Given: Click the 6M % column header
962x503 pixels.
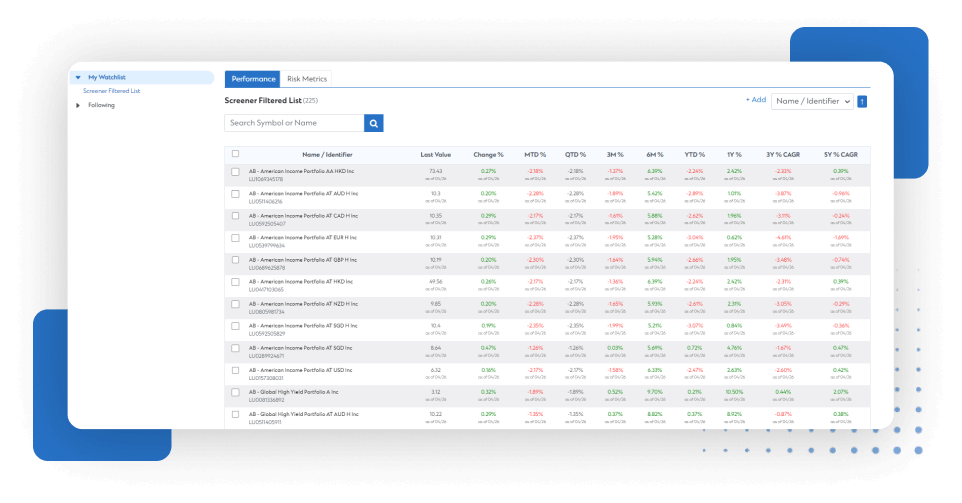Looking at the screenshot, I should coord(655,155).
